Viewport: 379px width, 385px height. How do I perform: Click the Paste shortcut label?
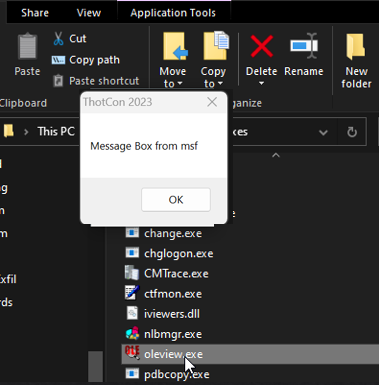pos(104,81)
